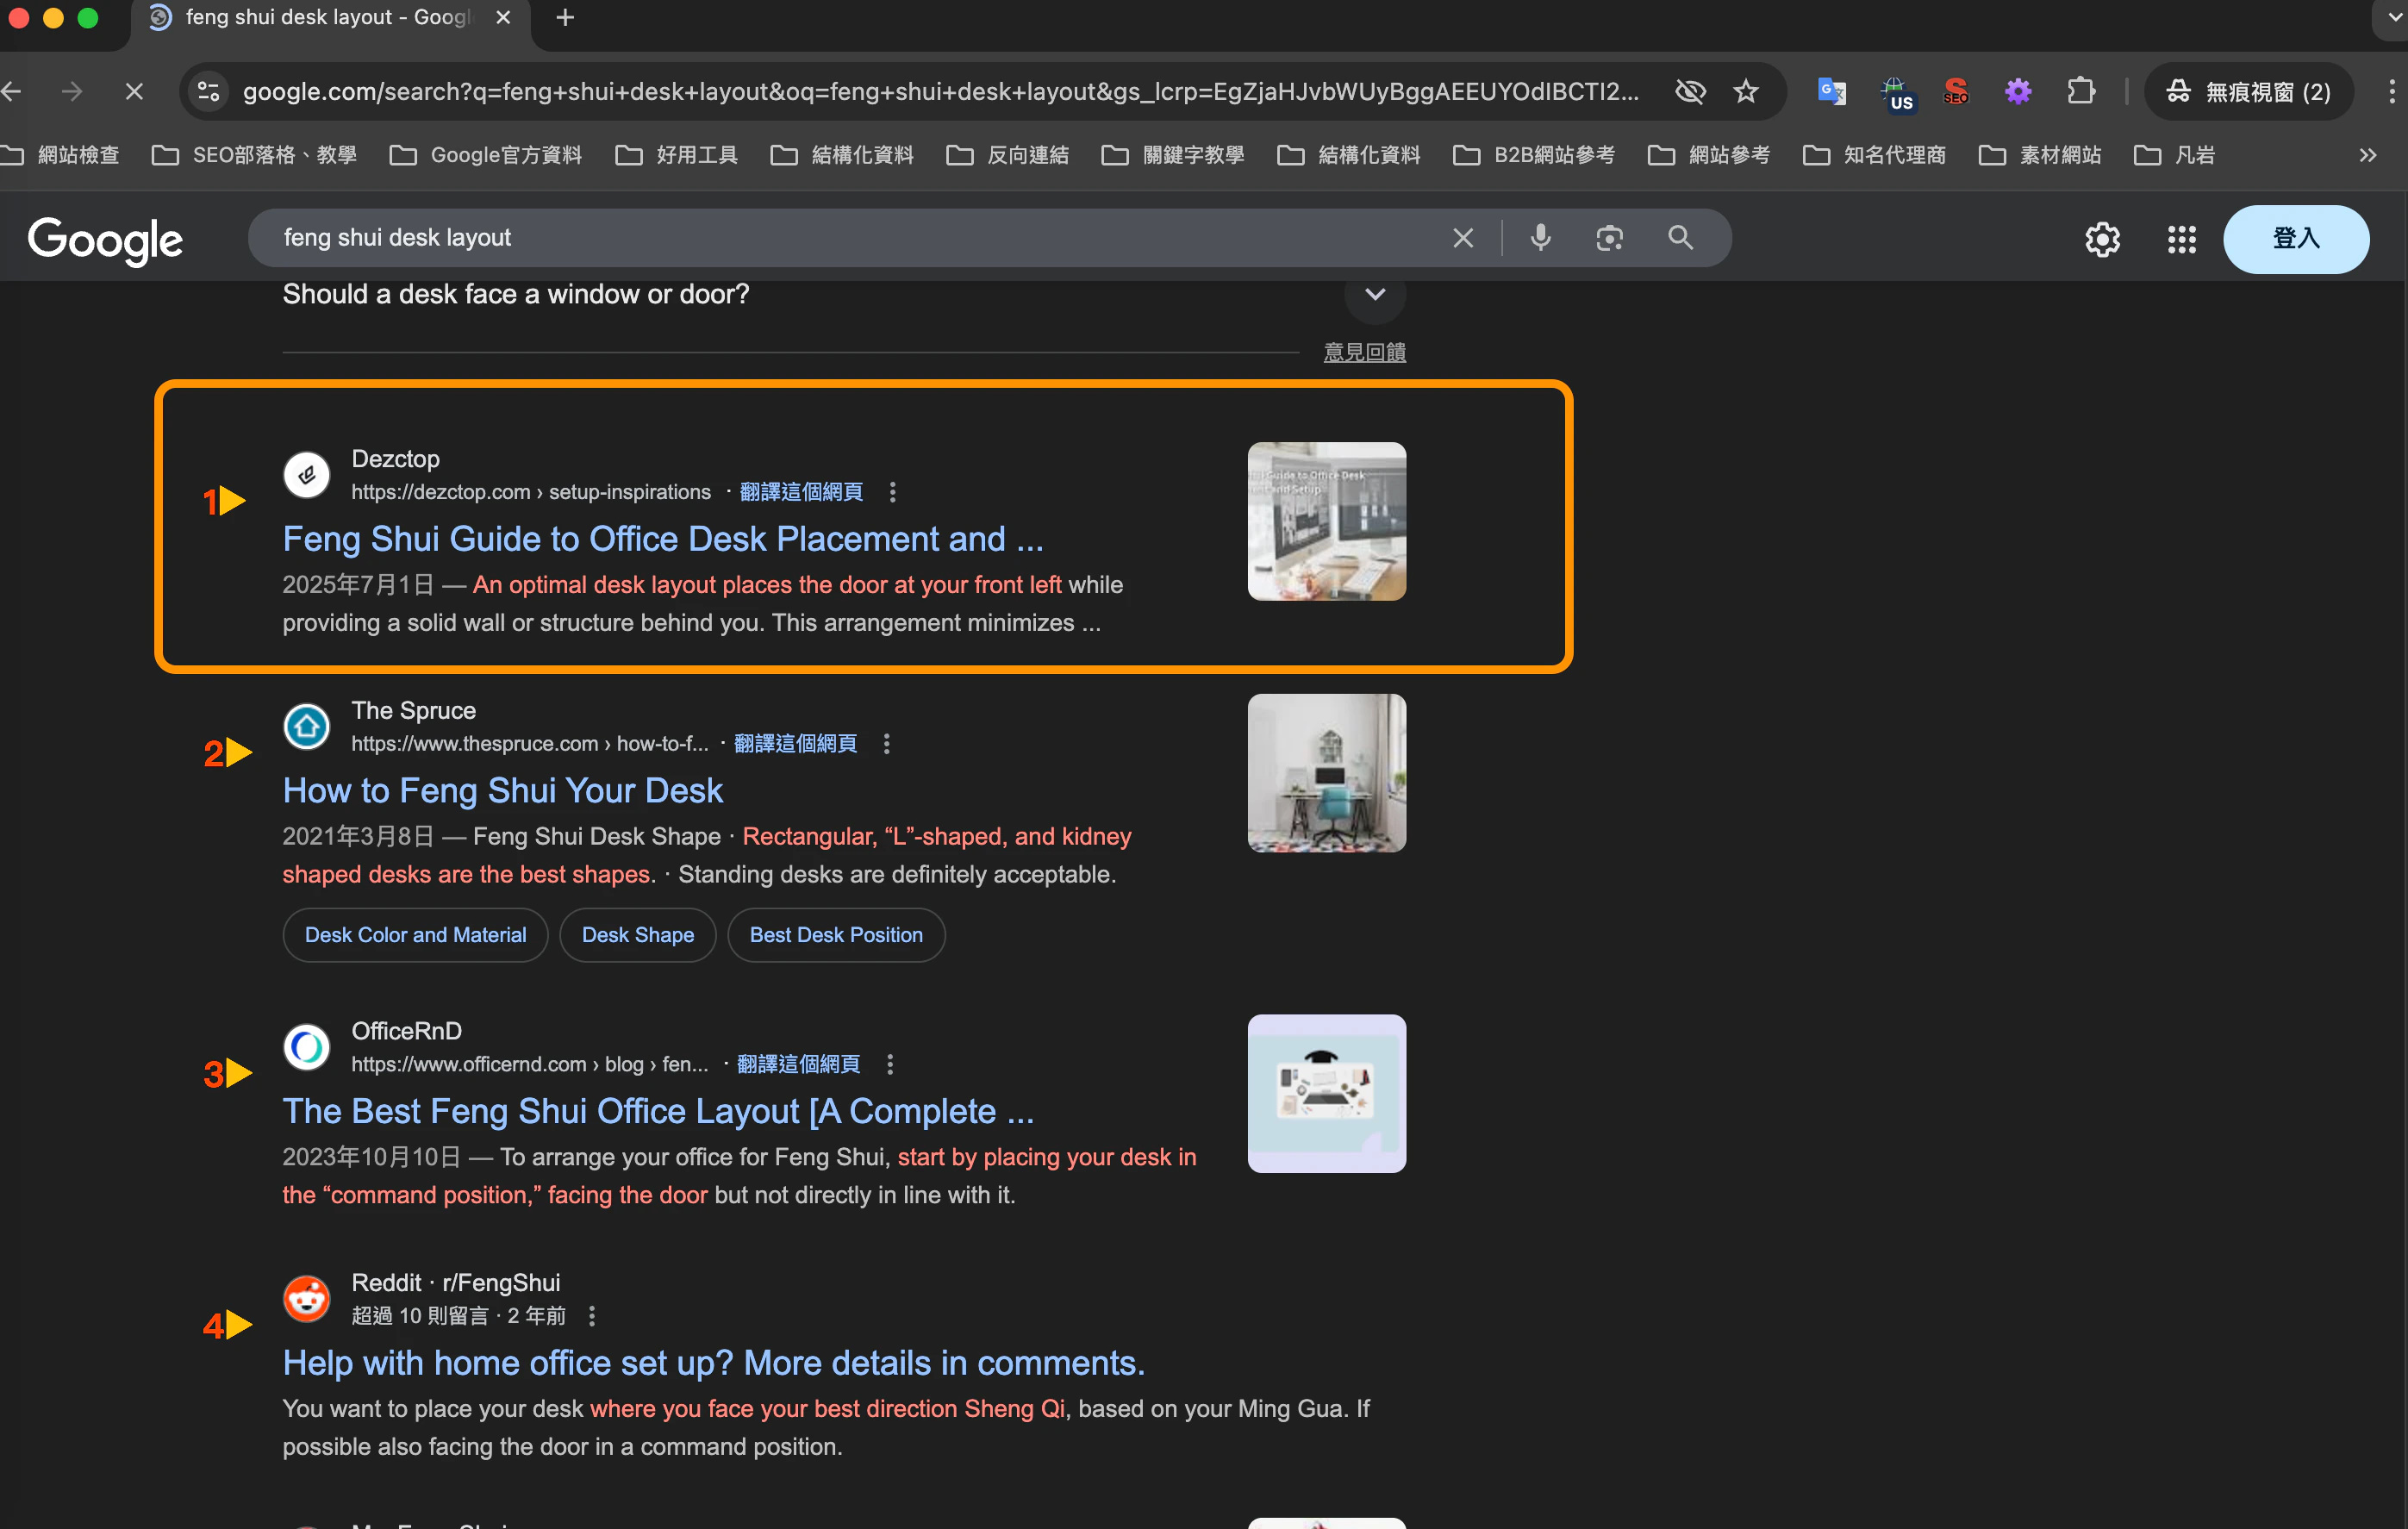Open the Extensions puzzle menu
Viewport: 2408px width, 1529px height.
pyautogui.click(x=2081, y=92)
